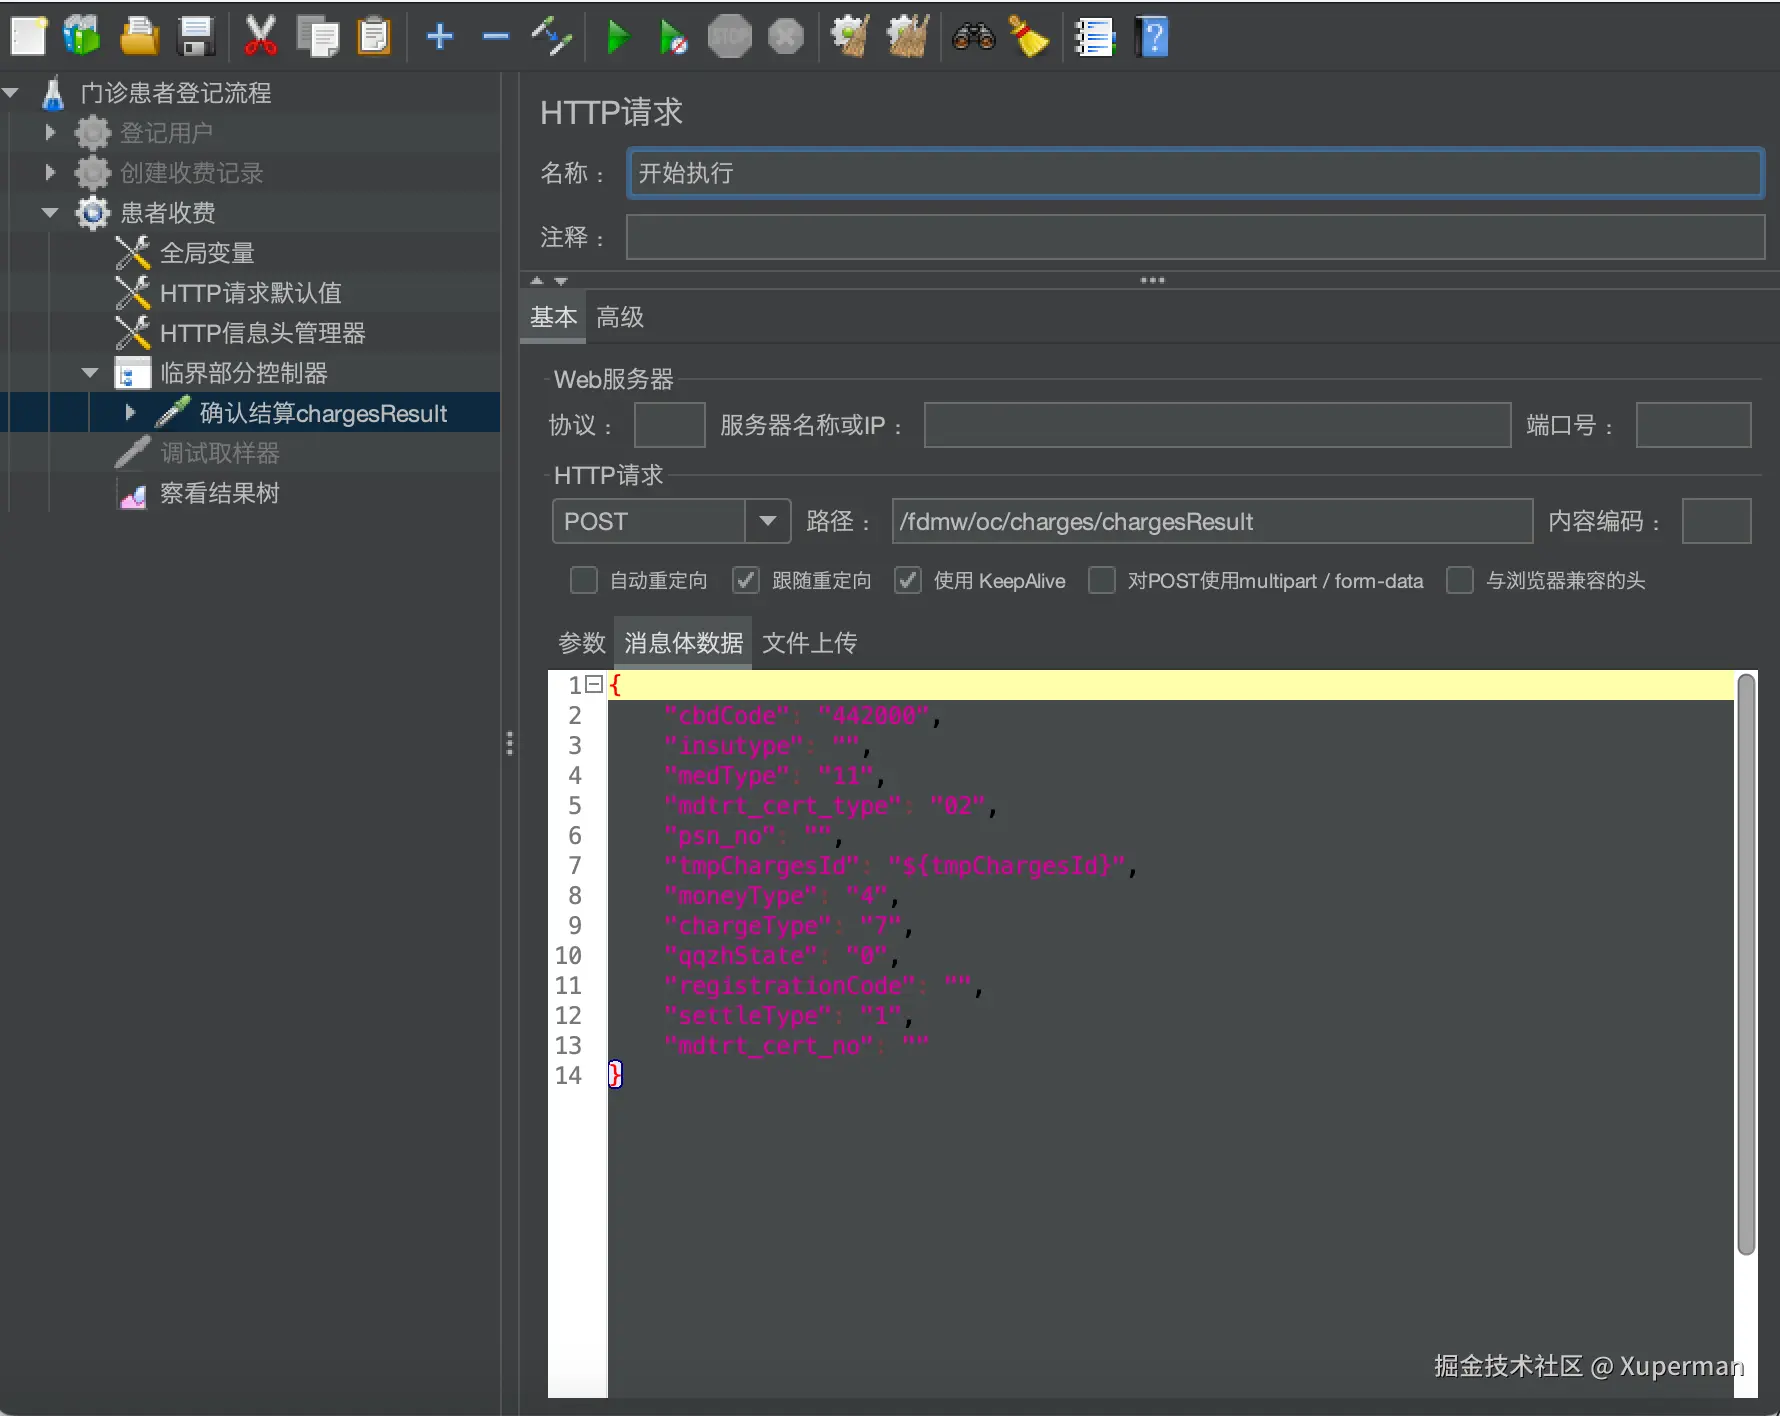Click the 注释 comment field
This screenshot has width=1780, height=1416.
click(x=1195, y=237)
